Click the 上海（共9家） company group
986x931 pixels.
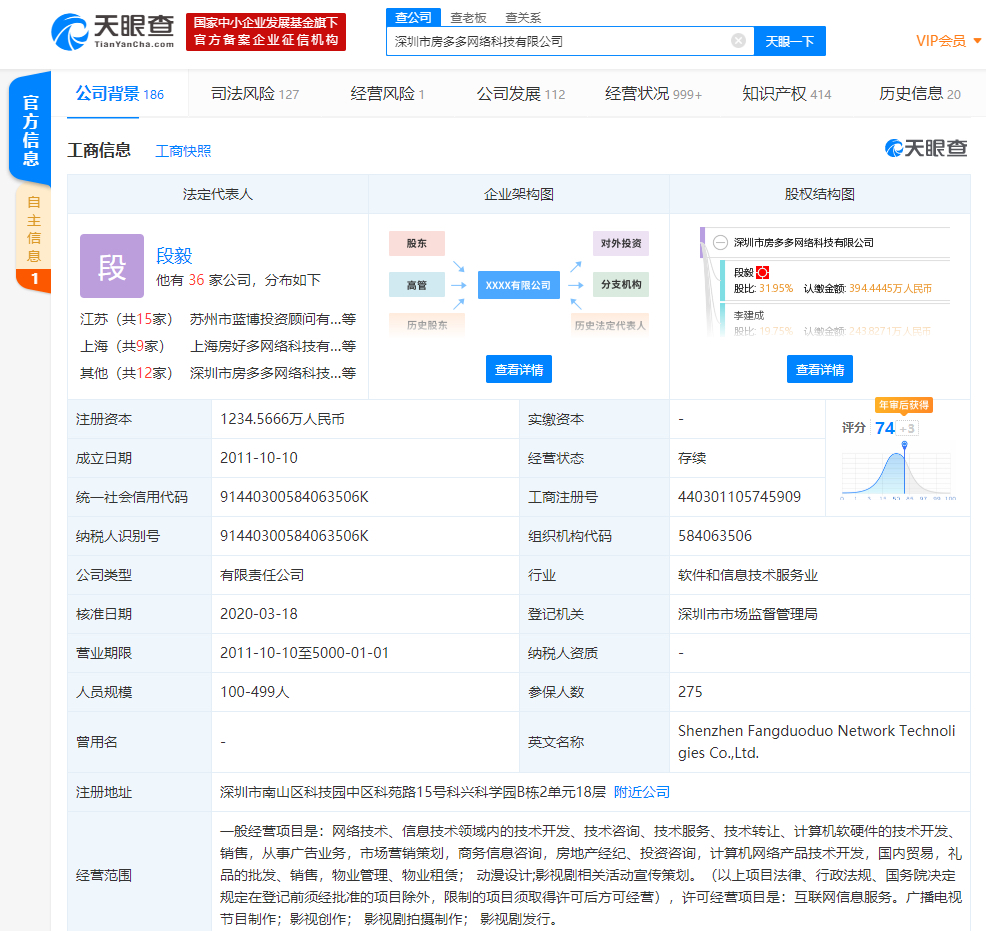[x=123, y=346]
